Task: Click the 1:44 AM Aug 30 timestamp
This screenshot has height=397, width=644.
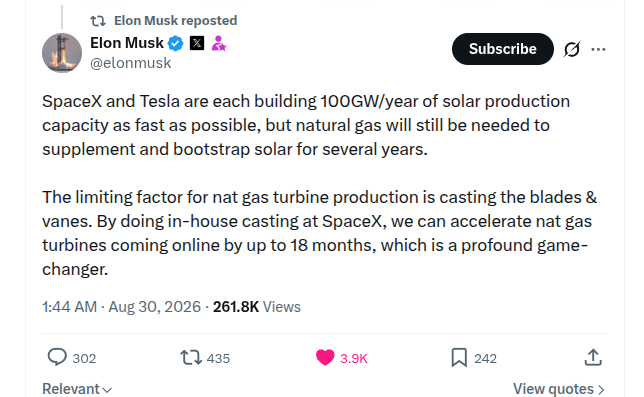Action: 121,307
